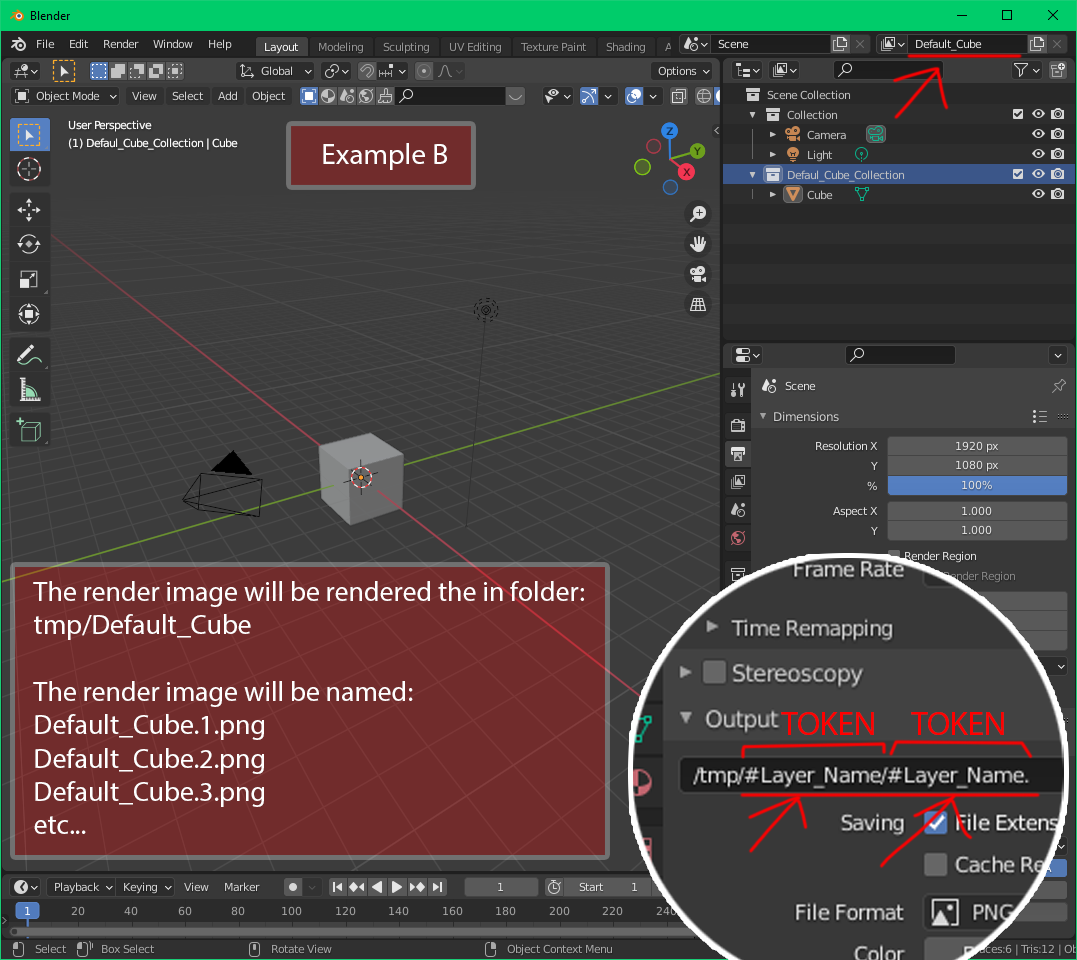Switch to the Modeling workspace tab
The width and height of the screenshot is (1077, 960).
tap(341, 47)
